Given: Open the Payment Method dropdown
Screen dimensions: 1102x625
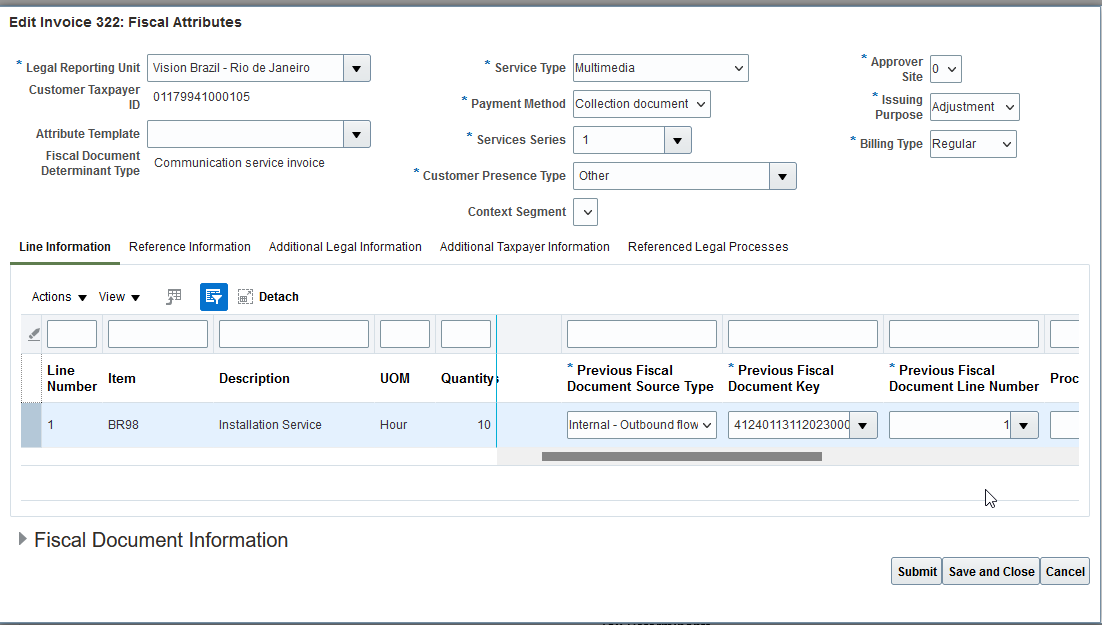Looking at the screenshot, I should pos(700,103).
